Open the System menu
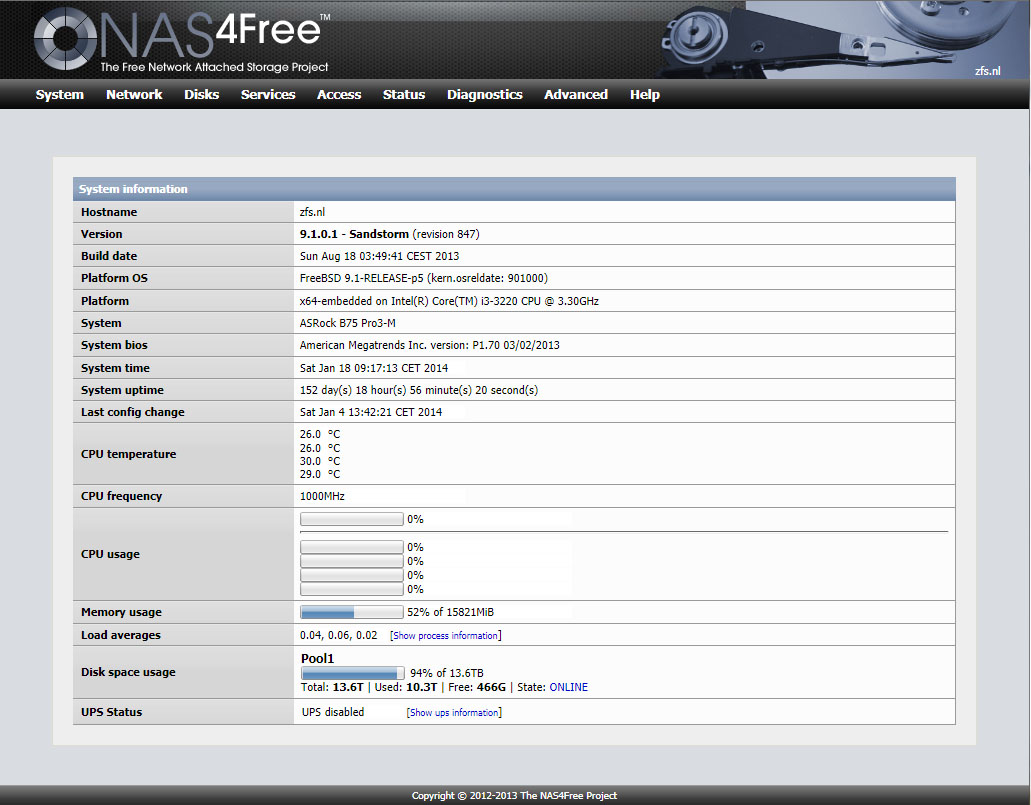Screen dimensions: 1031x805 (x=60, y=95)
